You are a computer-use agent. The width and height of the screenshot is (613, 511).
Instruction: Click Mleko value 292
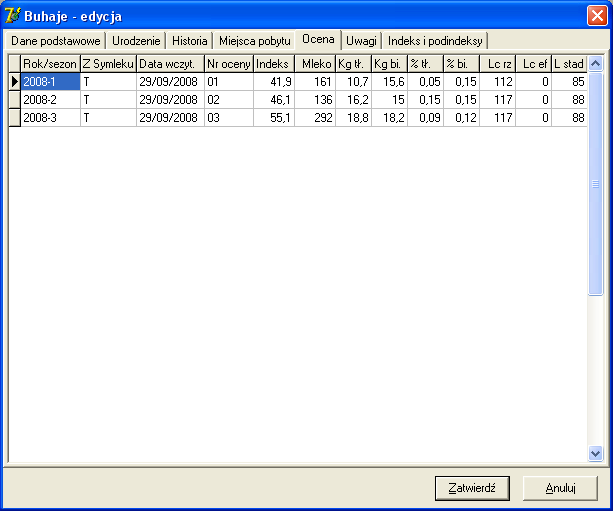point(315,118)
